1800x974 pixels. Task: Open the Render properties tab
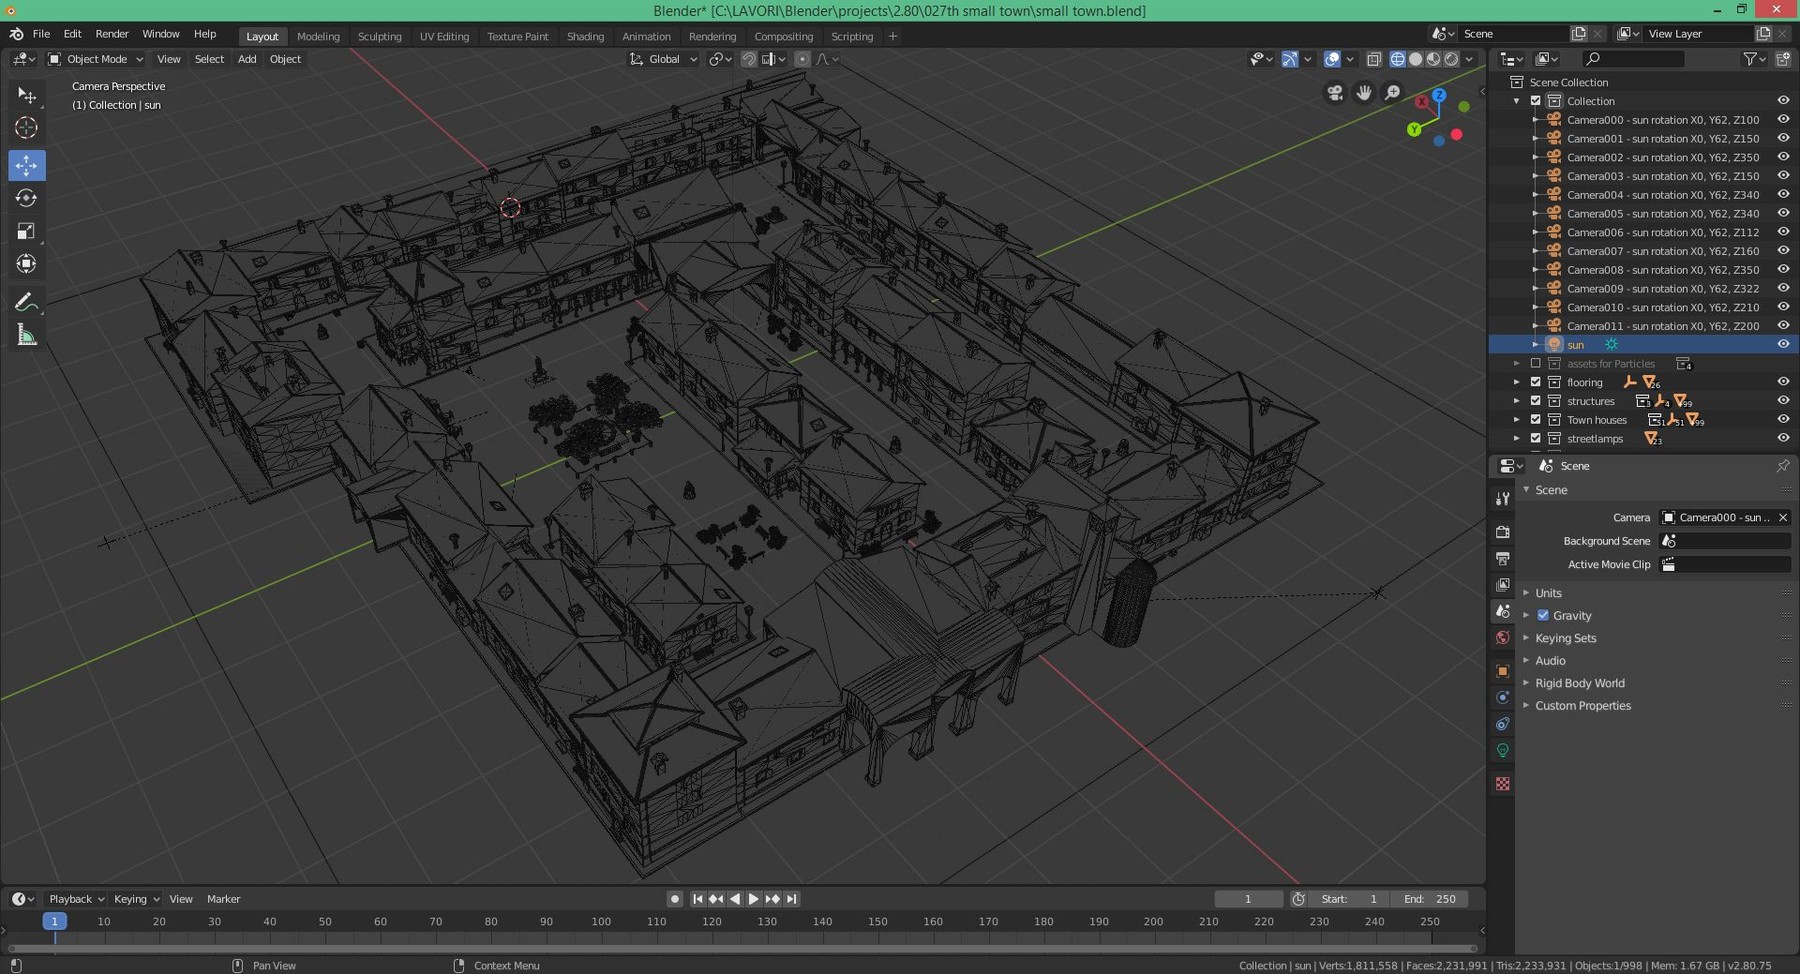[1502, 532]
